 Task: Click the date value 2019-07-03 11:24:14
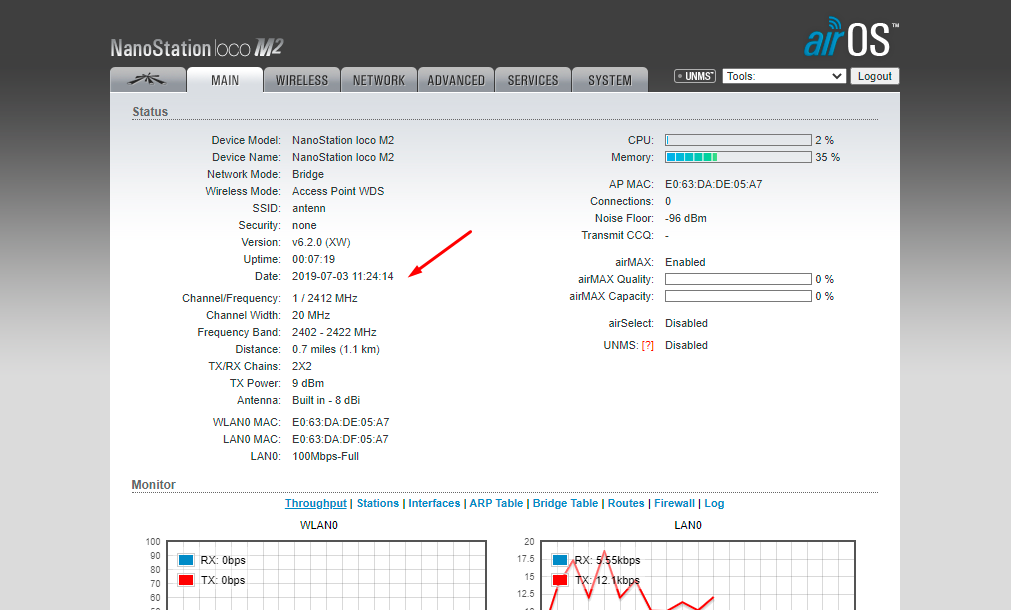tap(342, 277)
